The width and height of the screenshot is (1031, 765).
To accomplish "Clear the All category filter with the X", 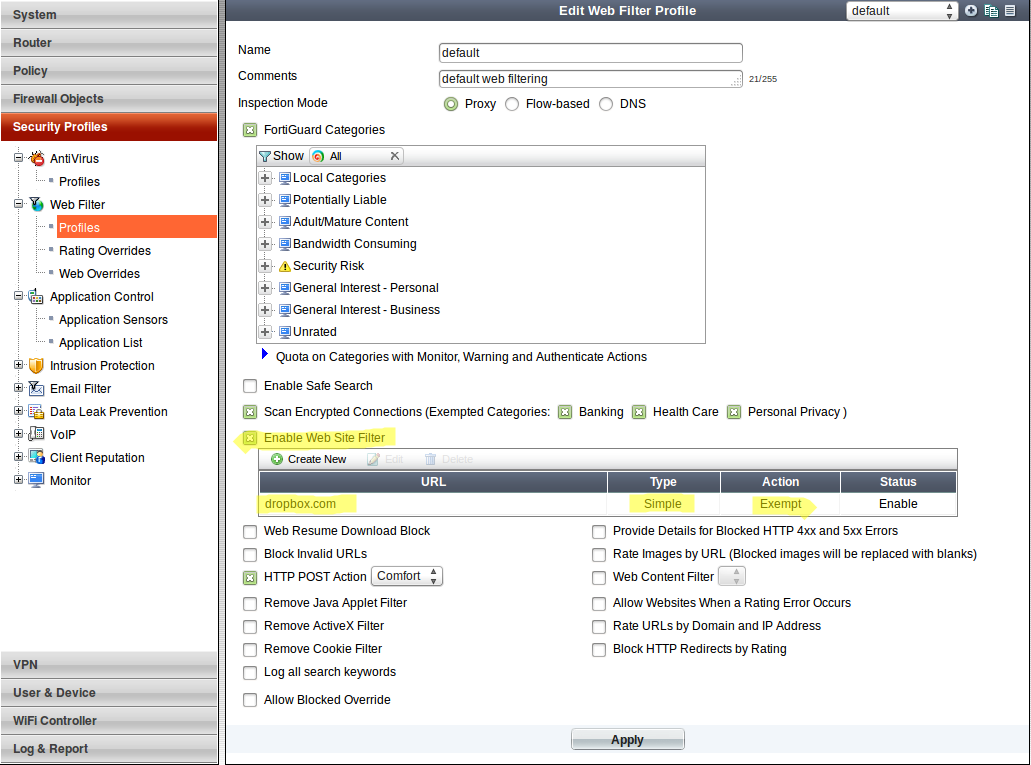I will (x=395, y=155).
